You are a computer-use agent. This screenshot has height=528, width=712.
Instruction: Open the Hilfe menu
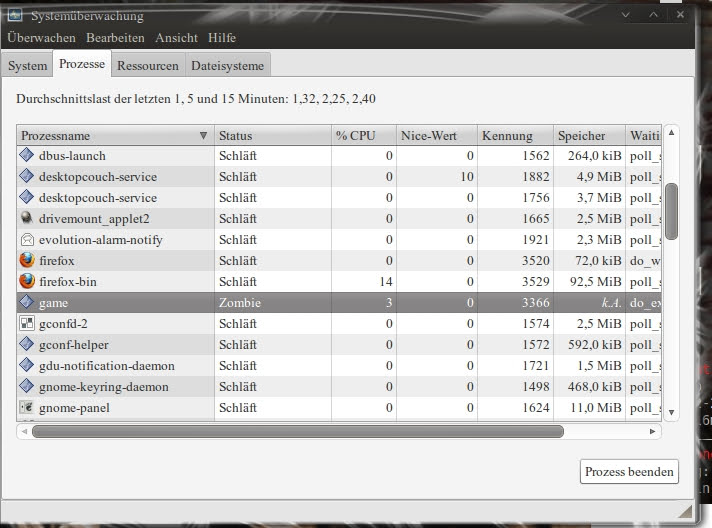(x=222, y=37)
